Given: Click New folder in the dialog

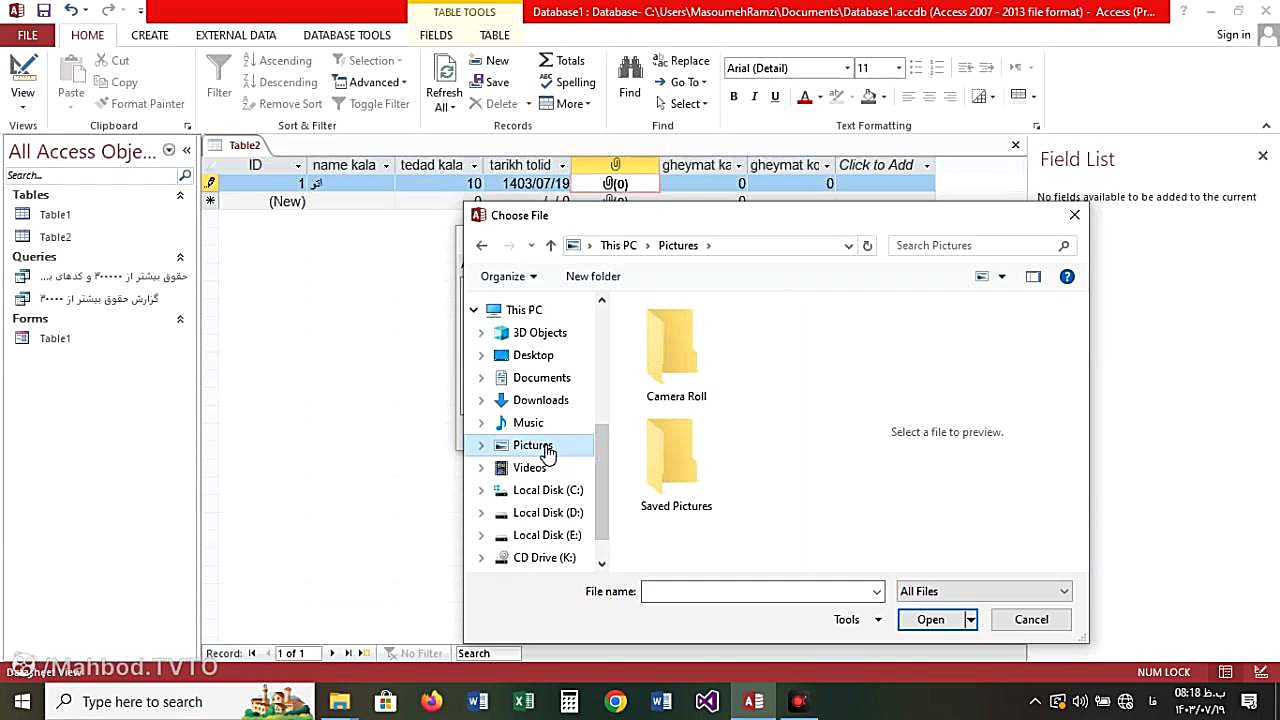Looking at the screenshot, I should point(593,276).
